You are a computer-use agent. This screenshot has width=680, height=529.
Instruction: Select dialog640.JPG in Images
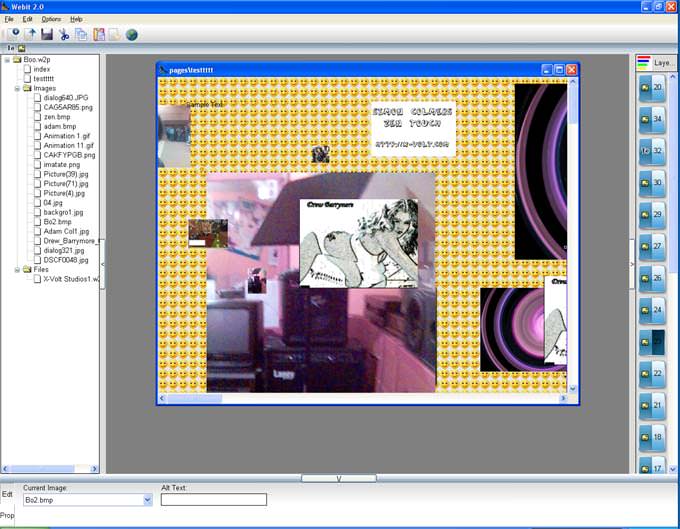tap(65, 98)
